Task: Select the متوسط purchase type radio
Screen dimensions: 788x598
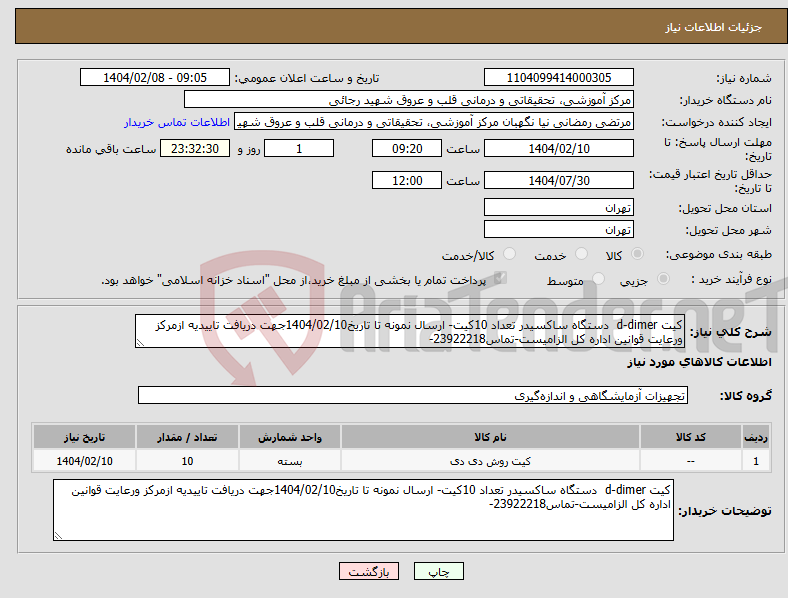Action: coord(598,278)
